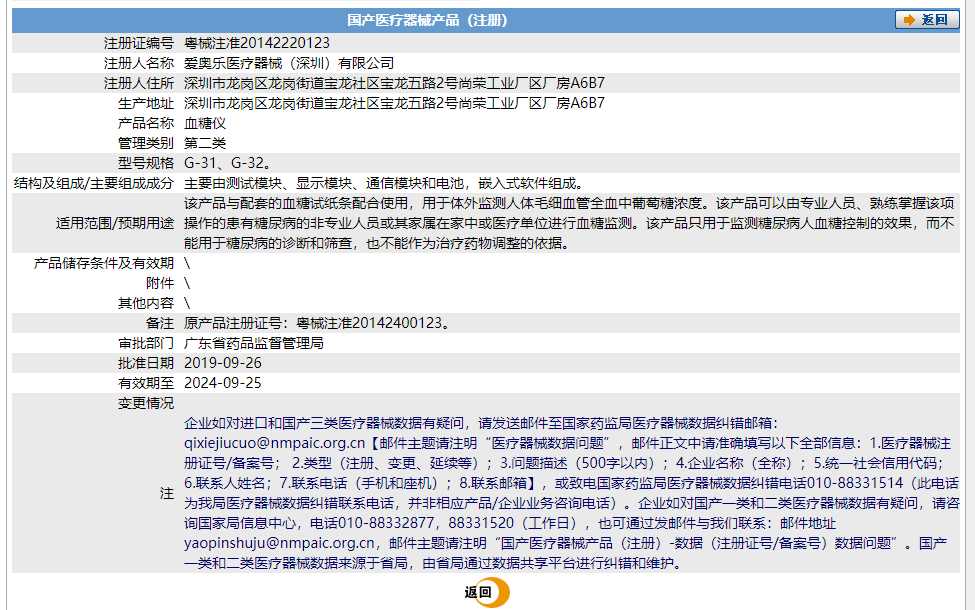Click the 结构及组成/主要组成成分 label

tap(94, 183)
